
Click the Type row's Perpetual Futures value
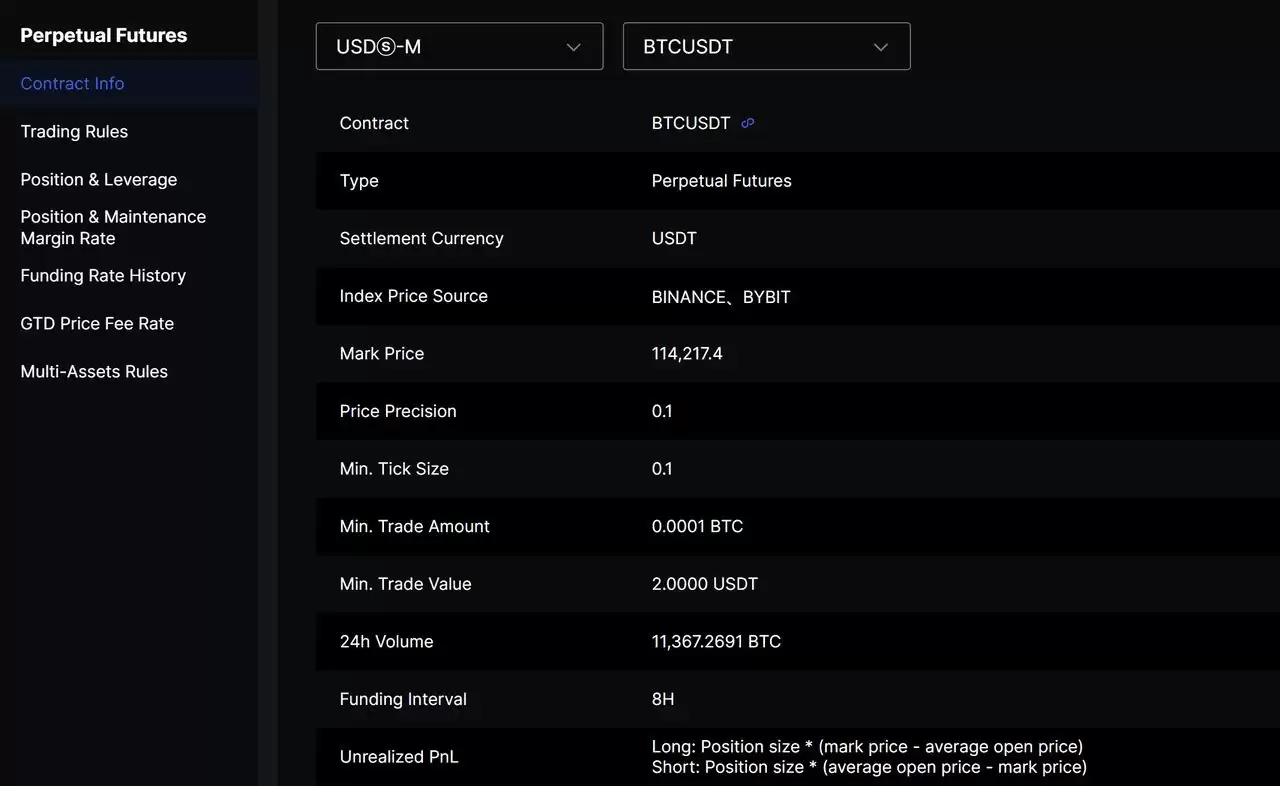point(721,181)
